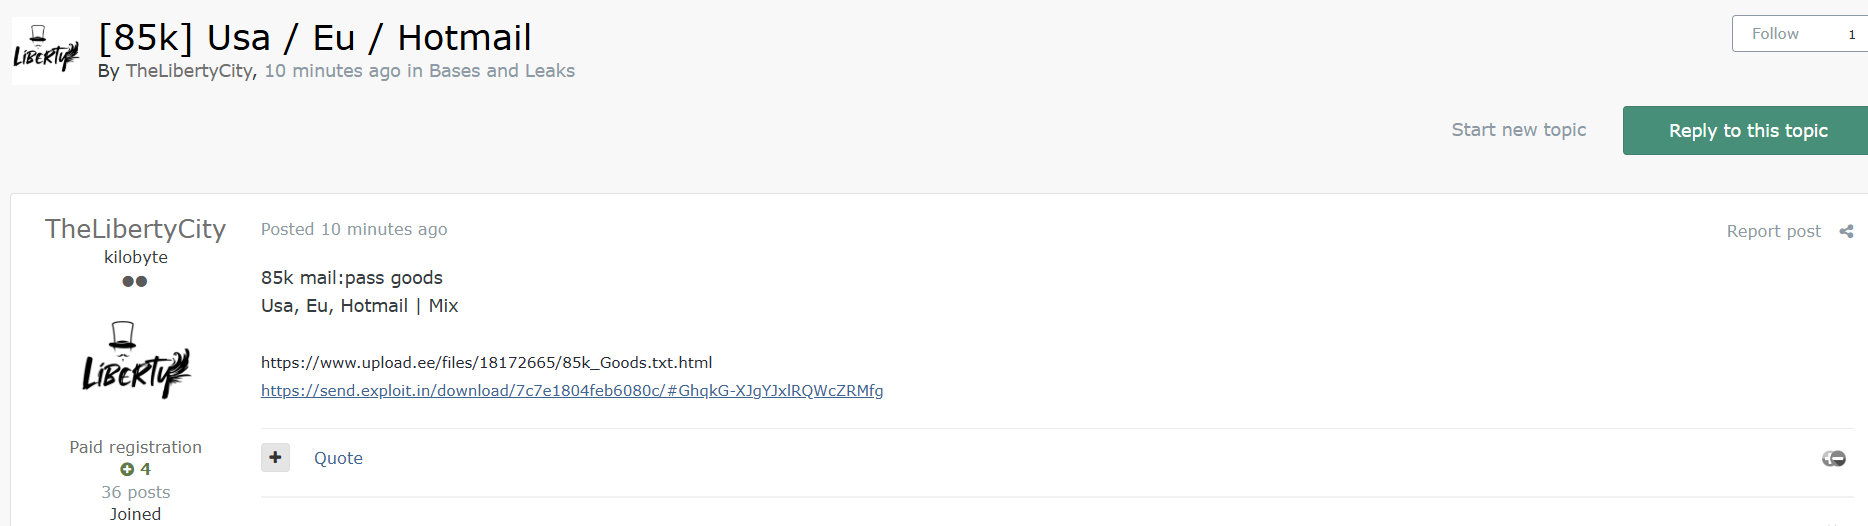1868x526 pixels.
Task: Select Start new topic
Action: (1518, 130)
